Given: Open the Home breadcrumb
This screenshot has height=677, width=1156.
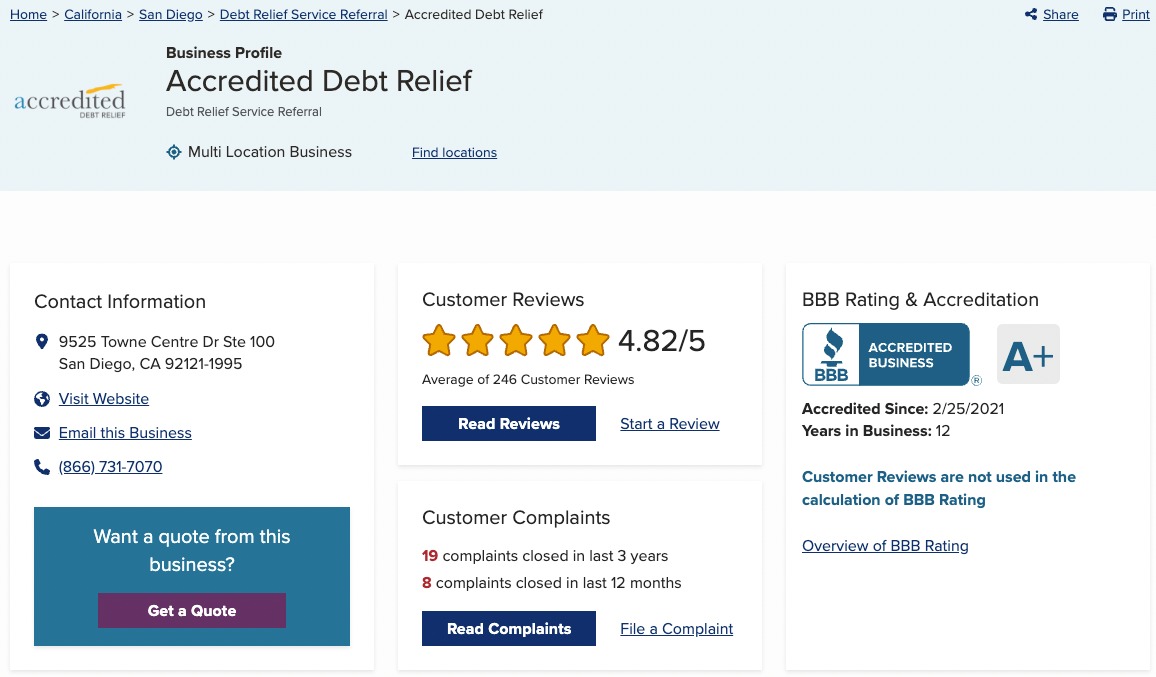Looking at the screenshot, I should [28, 14].
